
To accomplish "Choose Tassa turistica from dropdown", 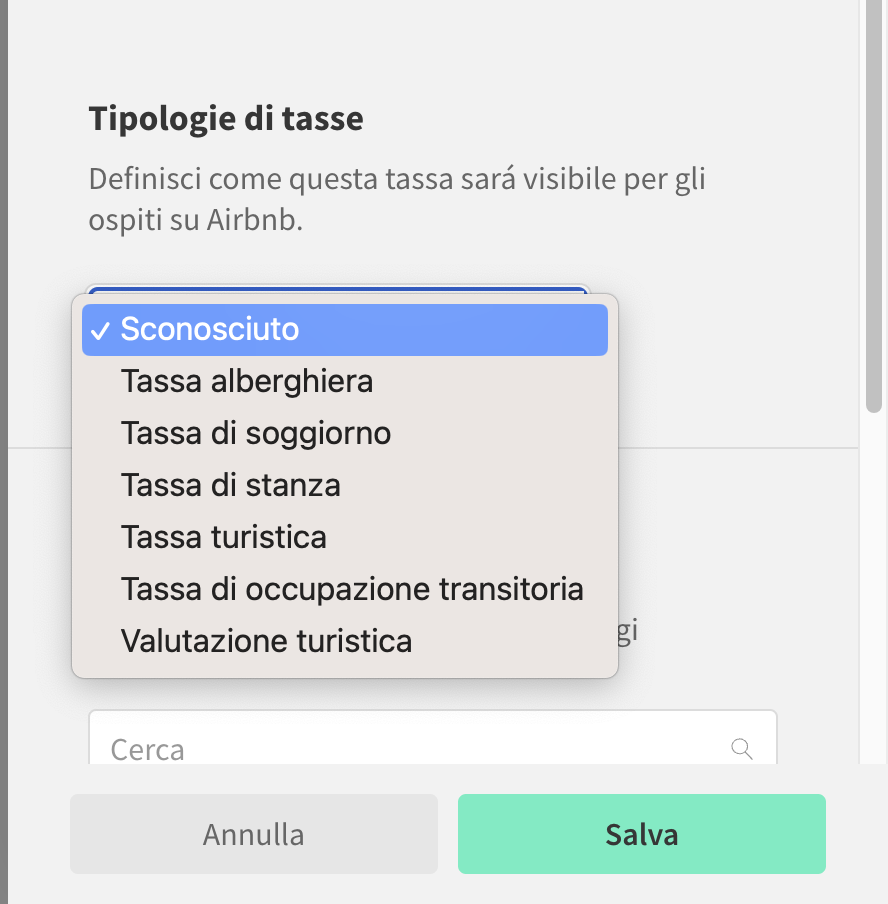I will click(x=345, y=537).
